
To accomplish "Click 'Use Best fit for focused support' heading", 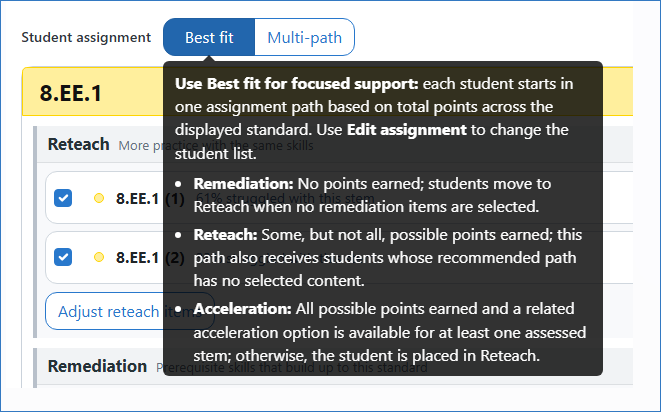I will tap(296, 84).
